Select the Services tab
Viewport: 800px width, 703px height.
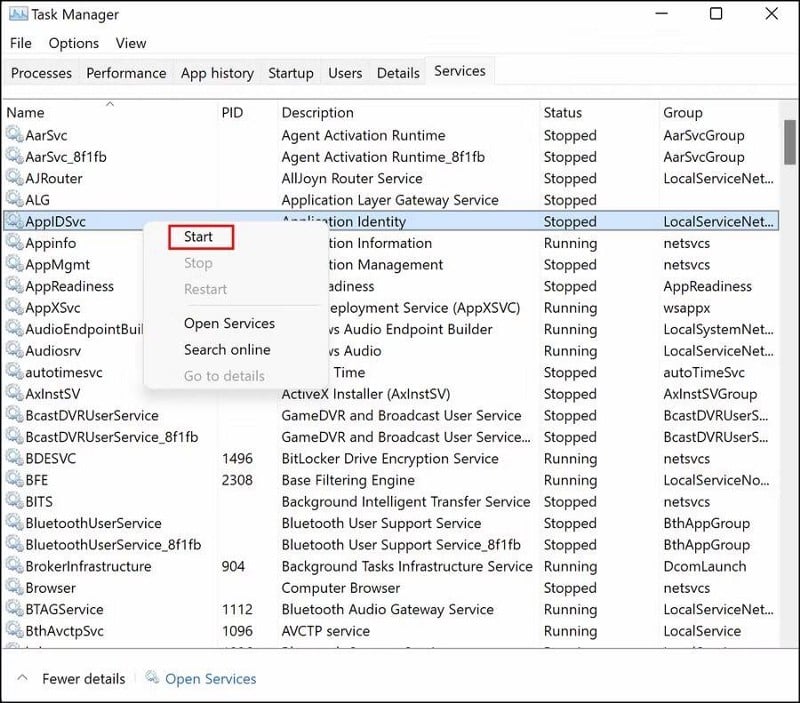coord(460,71)
